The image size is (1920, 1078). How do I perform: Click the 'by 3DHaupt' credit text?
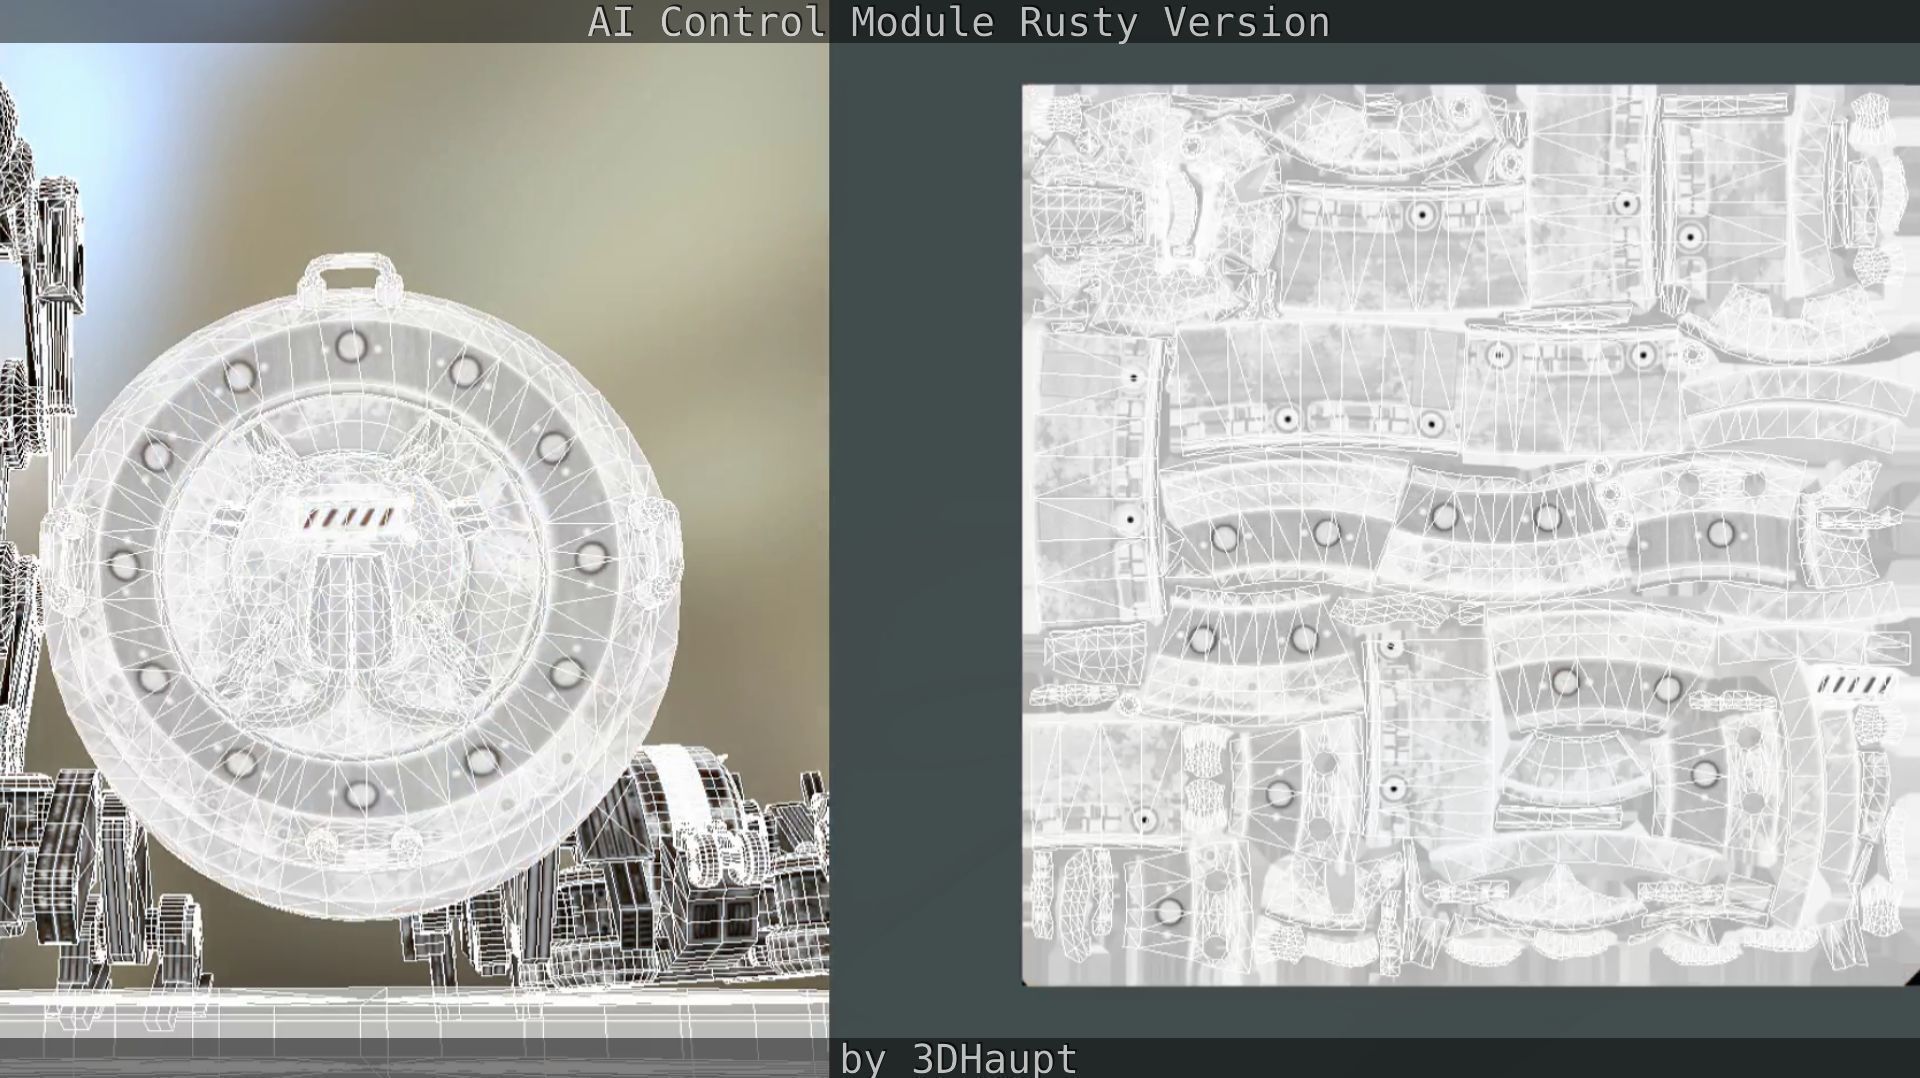coord(958,1059)
